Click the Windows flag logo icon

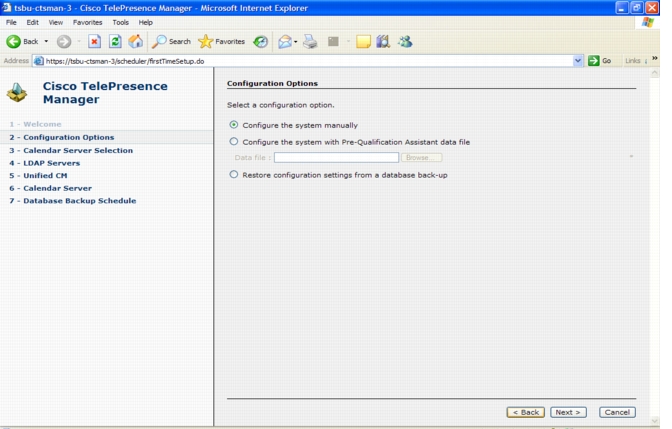click(x=648, y=22)
